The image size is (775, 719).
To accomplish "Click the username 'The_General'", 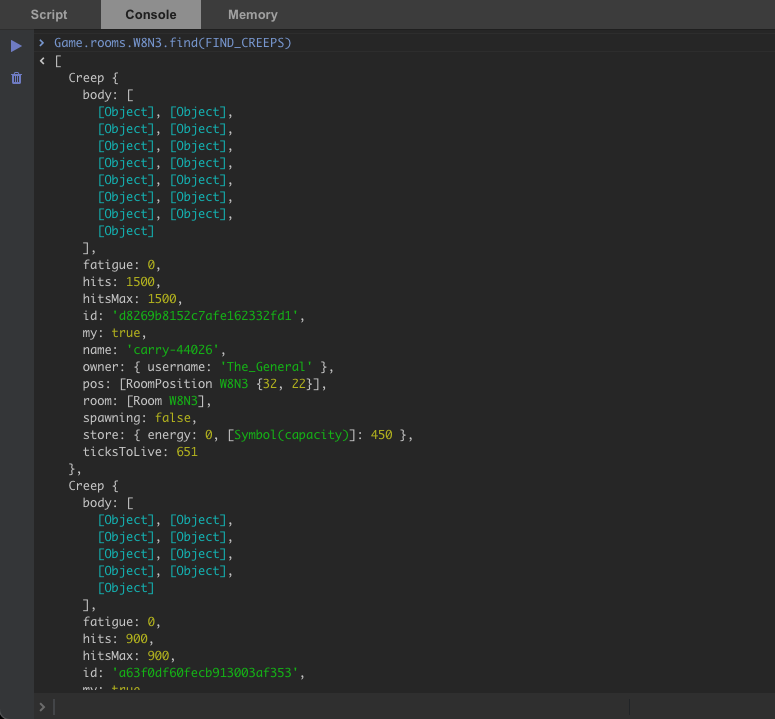I will (x=266, y=367).
